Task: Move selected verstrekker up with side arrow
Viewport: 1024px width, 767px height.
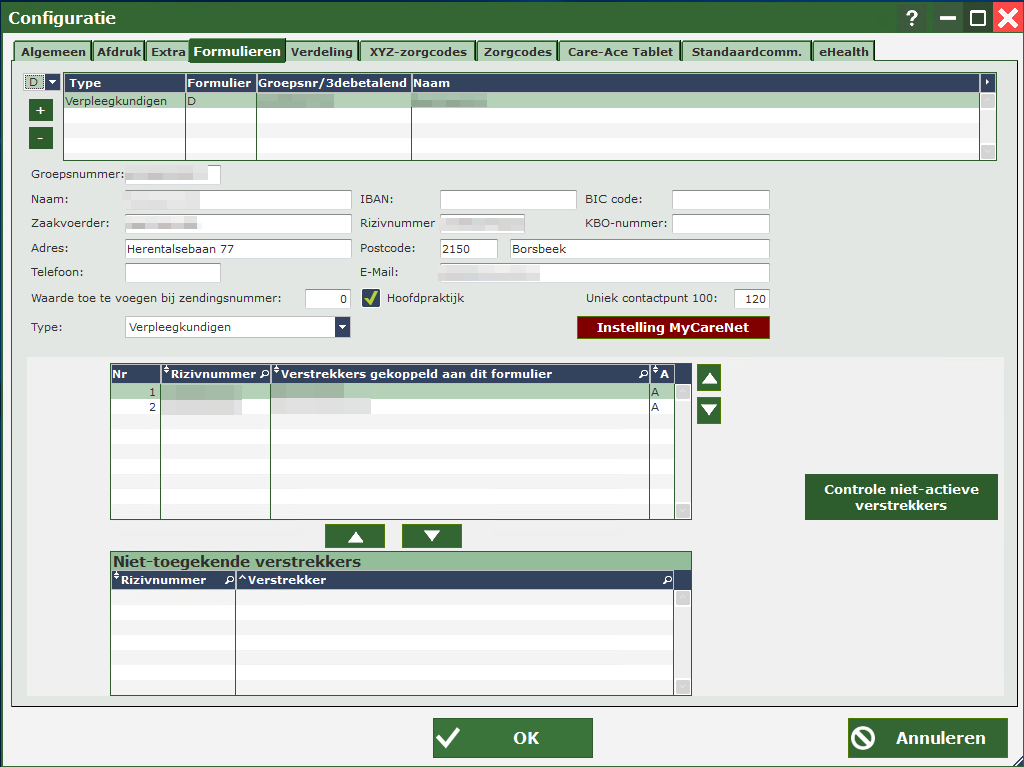Action: [709, 378]
